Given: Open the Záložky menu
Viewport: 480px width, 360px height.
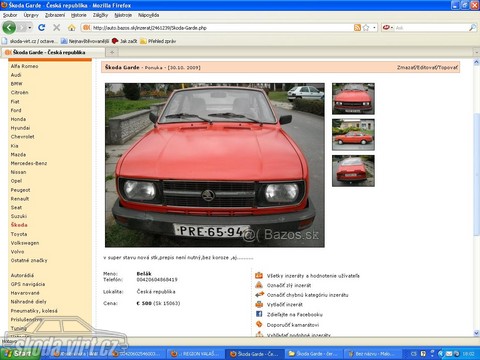Looking at the screenshot, I should coord(100,15).
